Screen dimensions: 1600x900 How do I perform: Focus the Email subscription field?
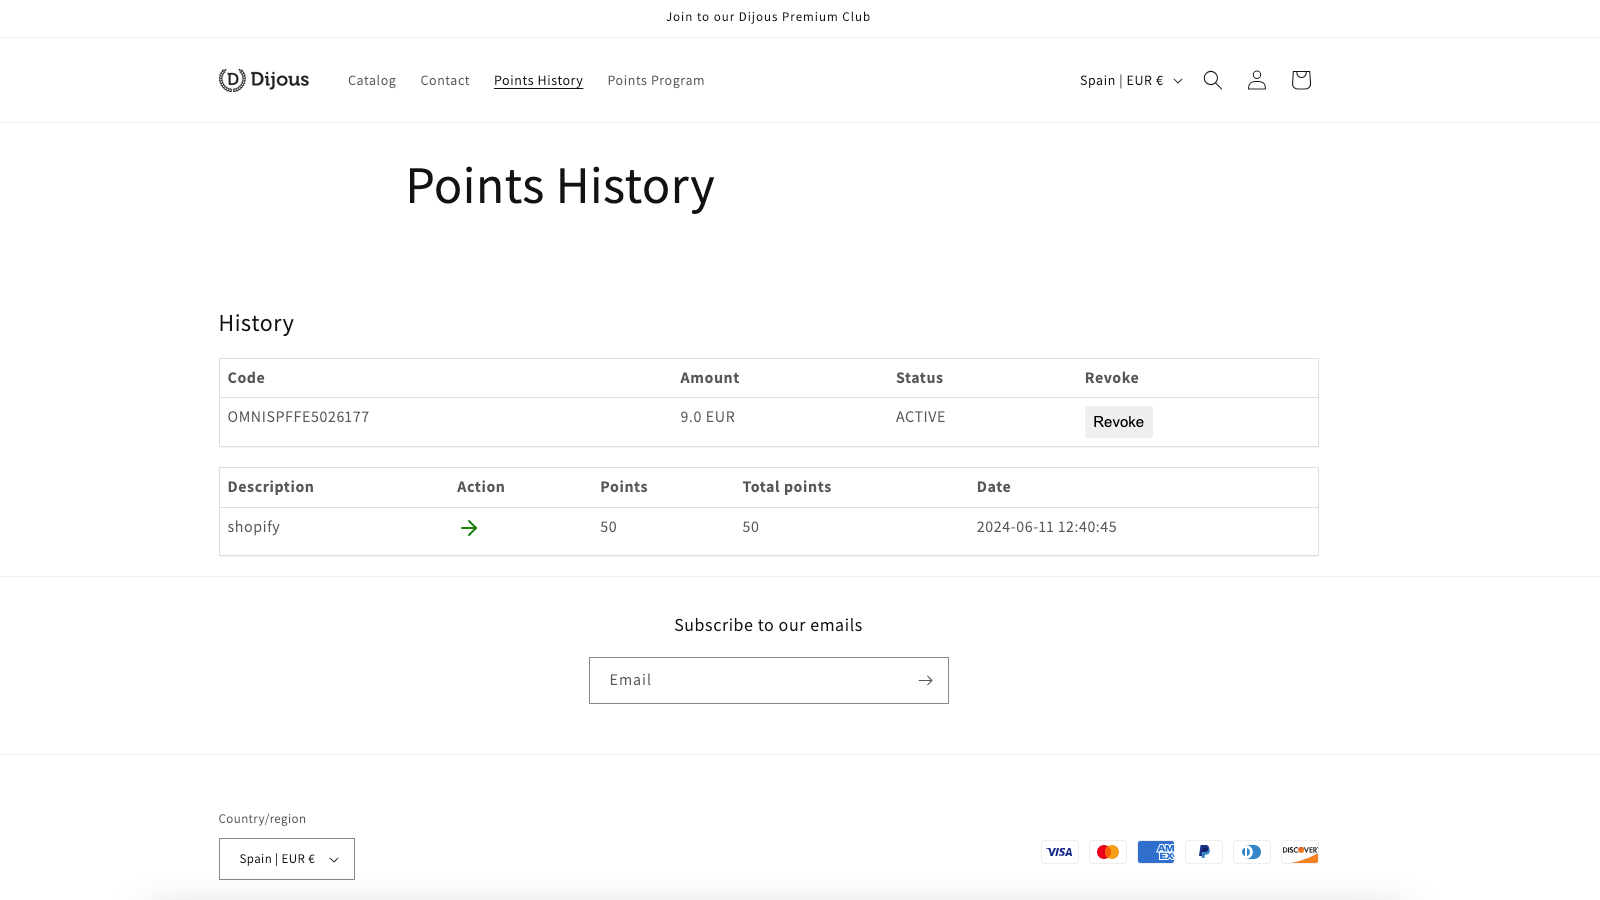click(750, 680)
